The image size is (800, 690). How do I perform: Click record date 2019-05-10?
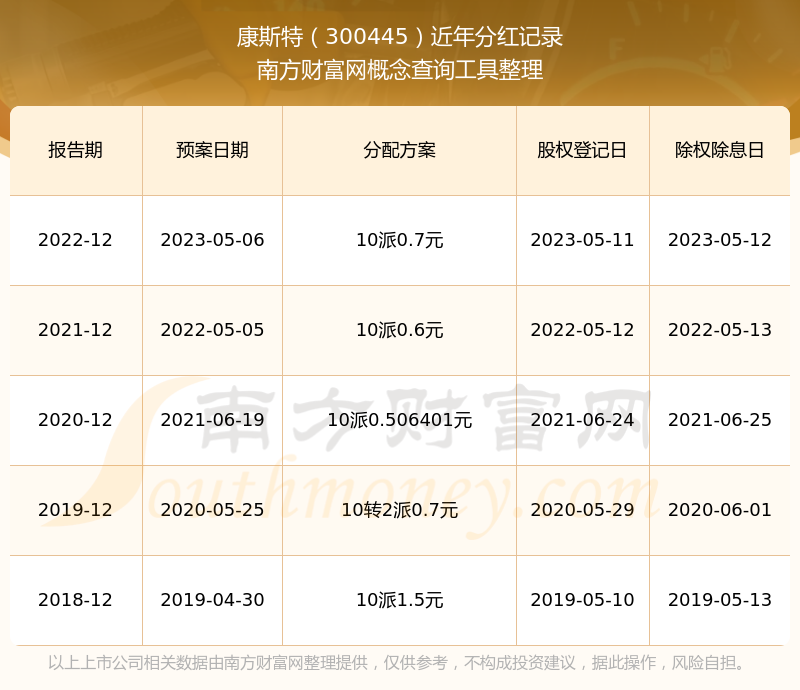click(x=582, y=600)
